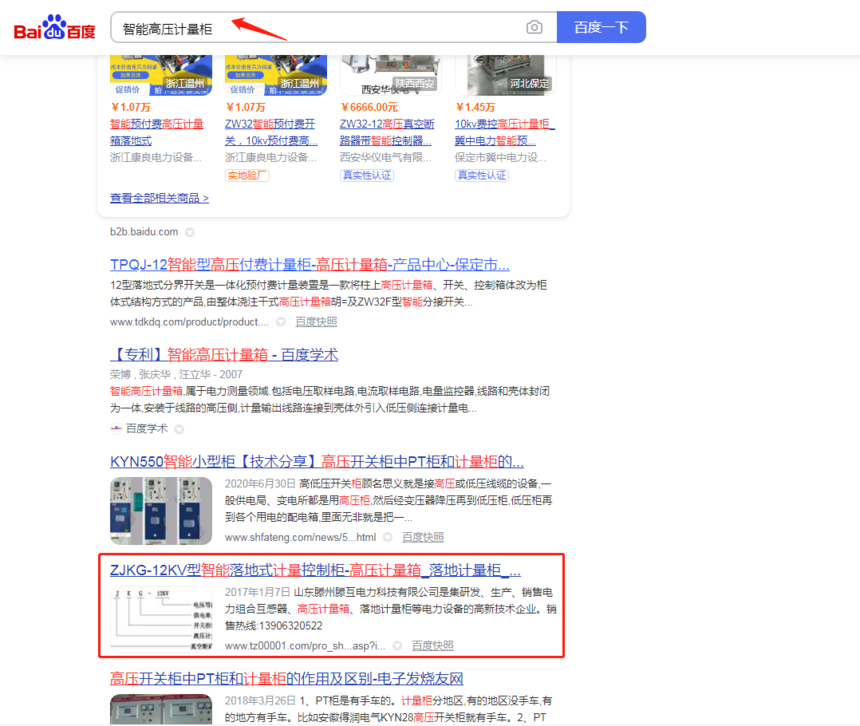This screenshot has width=860, height=726.
Task: Open 百度快照 for the tz00001.com result
Action: tap(433, 646)
